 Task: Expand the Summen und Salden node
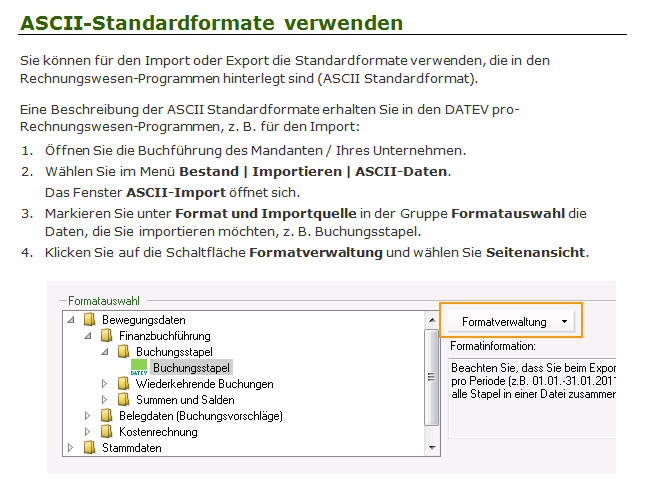pyautogui.click(x=105, y=400)
